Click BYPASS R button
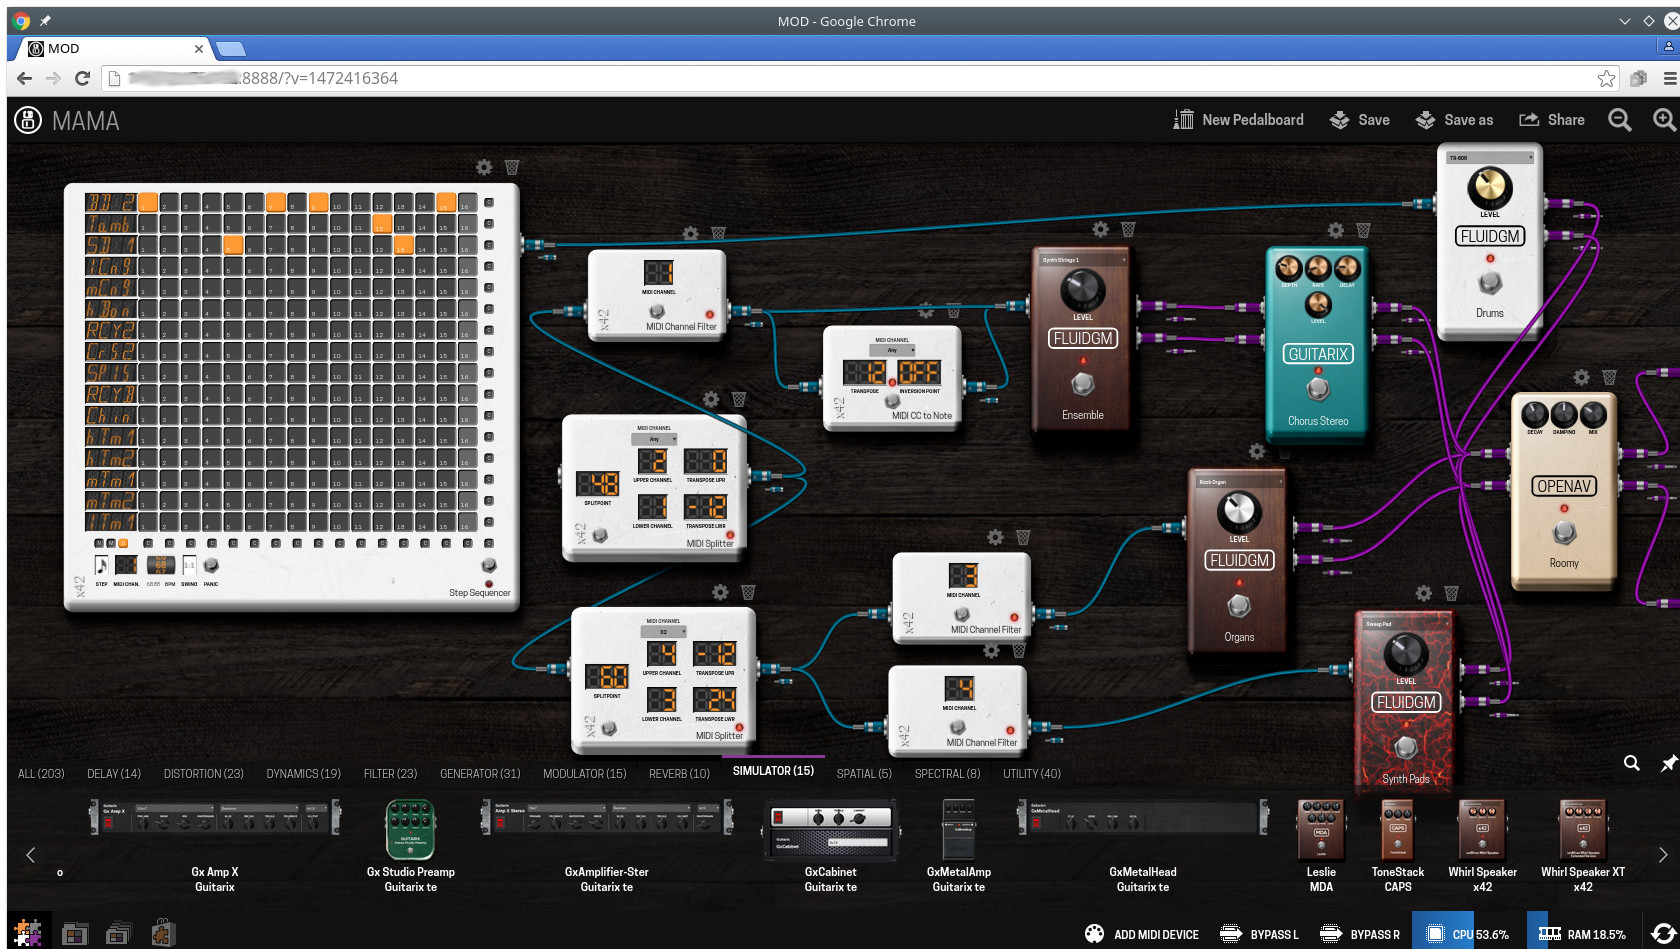 [x=1360, y=934]
